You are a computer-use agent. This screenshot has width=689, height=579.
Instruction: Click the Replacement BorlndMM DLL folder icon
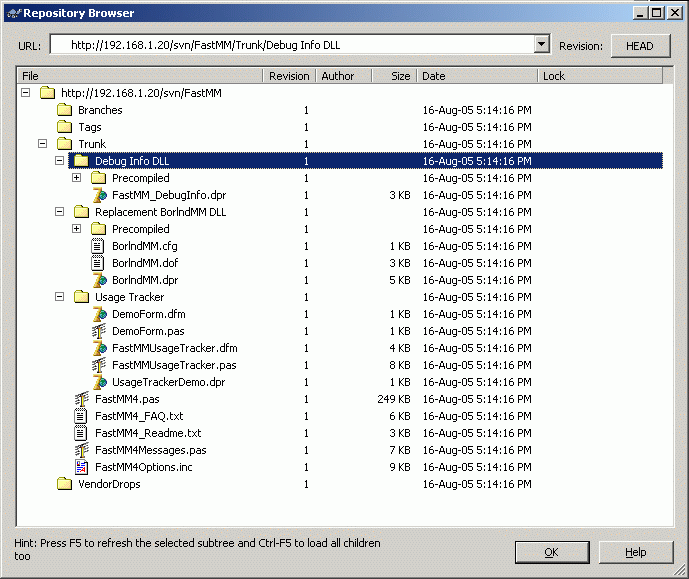(x=81, y=212)
